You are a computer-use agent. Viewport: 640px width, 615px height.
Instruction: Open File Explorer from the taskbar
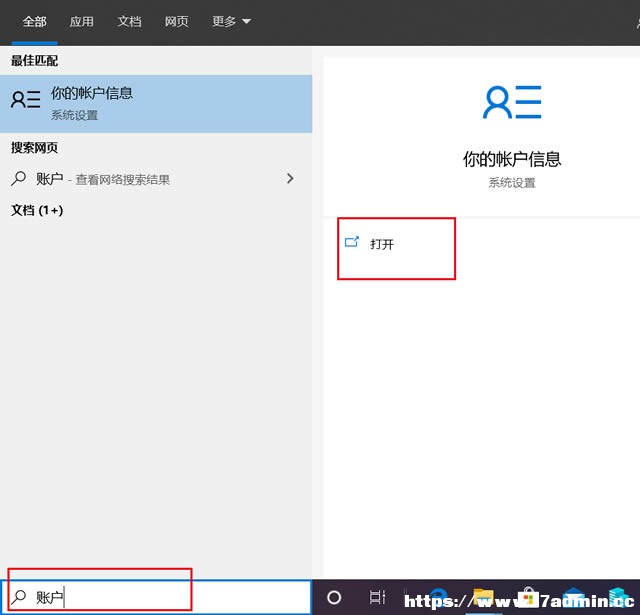(x=483, y=597)
